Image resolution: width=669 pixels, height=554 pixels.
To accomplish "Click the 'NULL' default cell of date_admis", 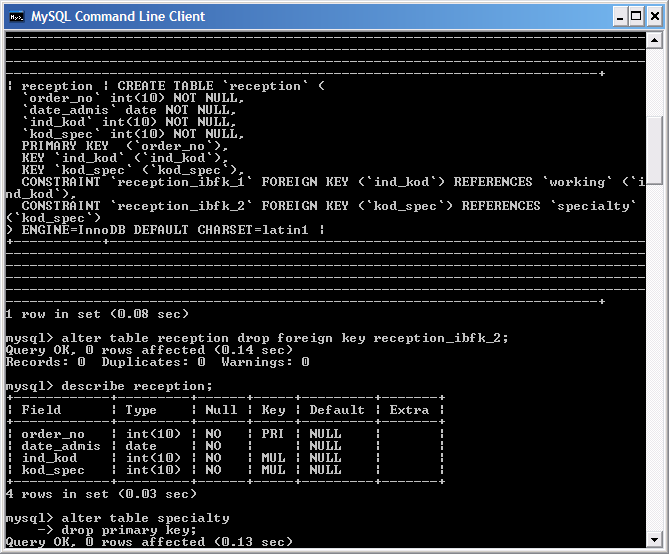I will coord(325,446).
